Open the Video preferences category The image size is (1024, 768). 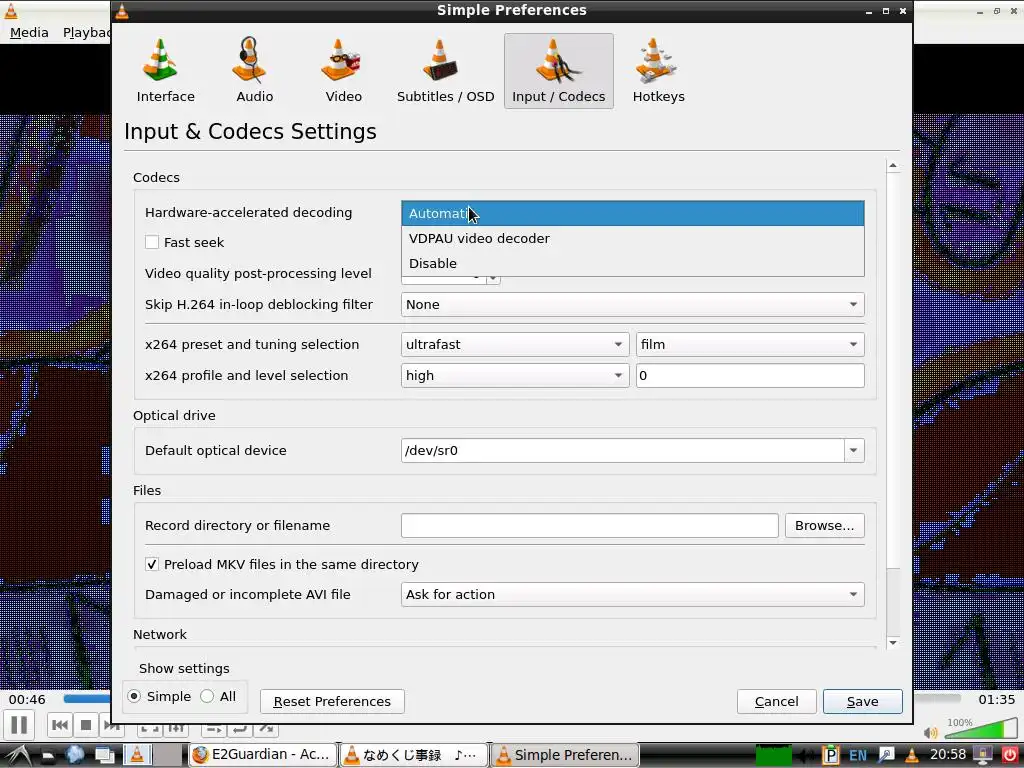[344, 71]
